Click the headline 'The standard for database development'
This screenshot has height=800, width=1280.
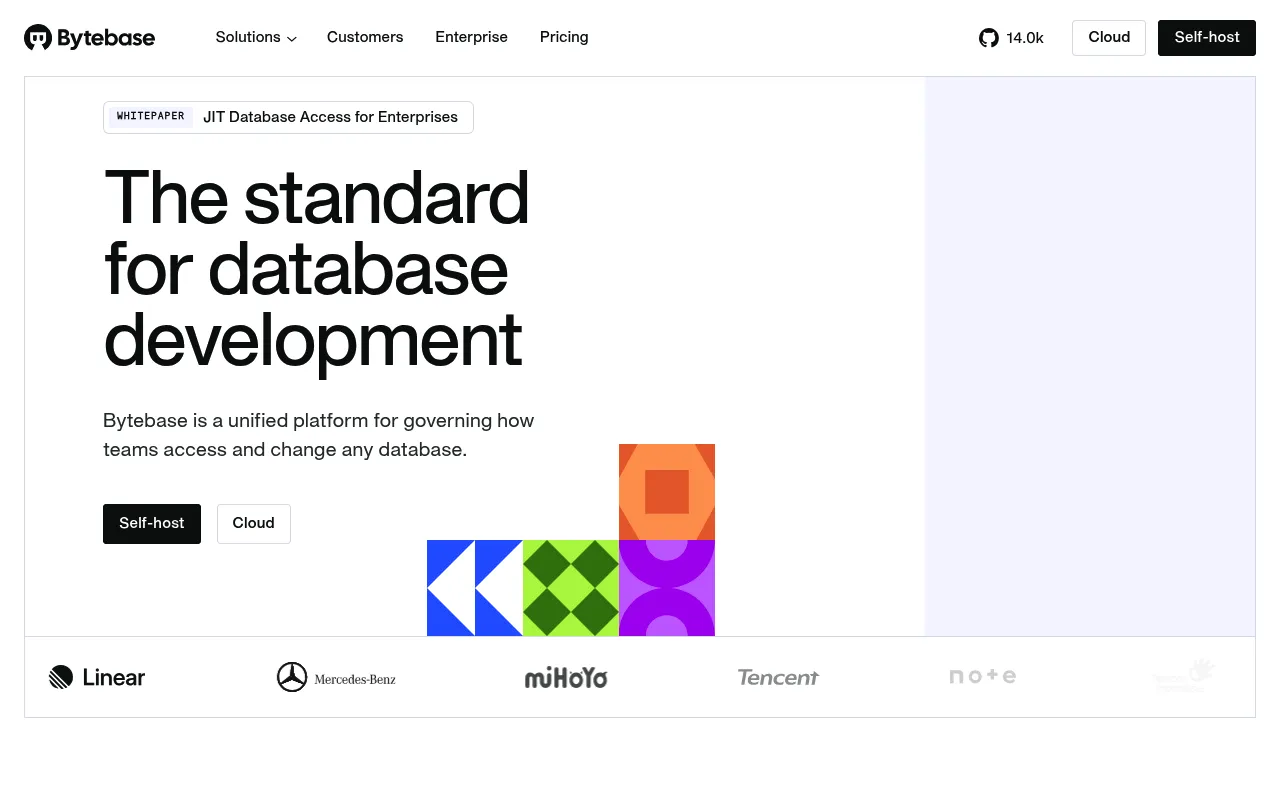tap(317, 268)
